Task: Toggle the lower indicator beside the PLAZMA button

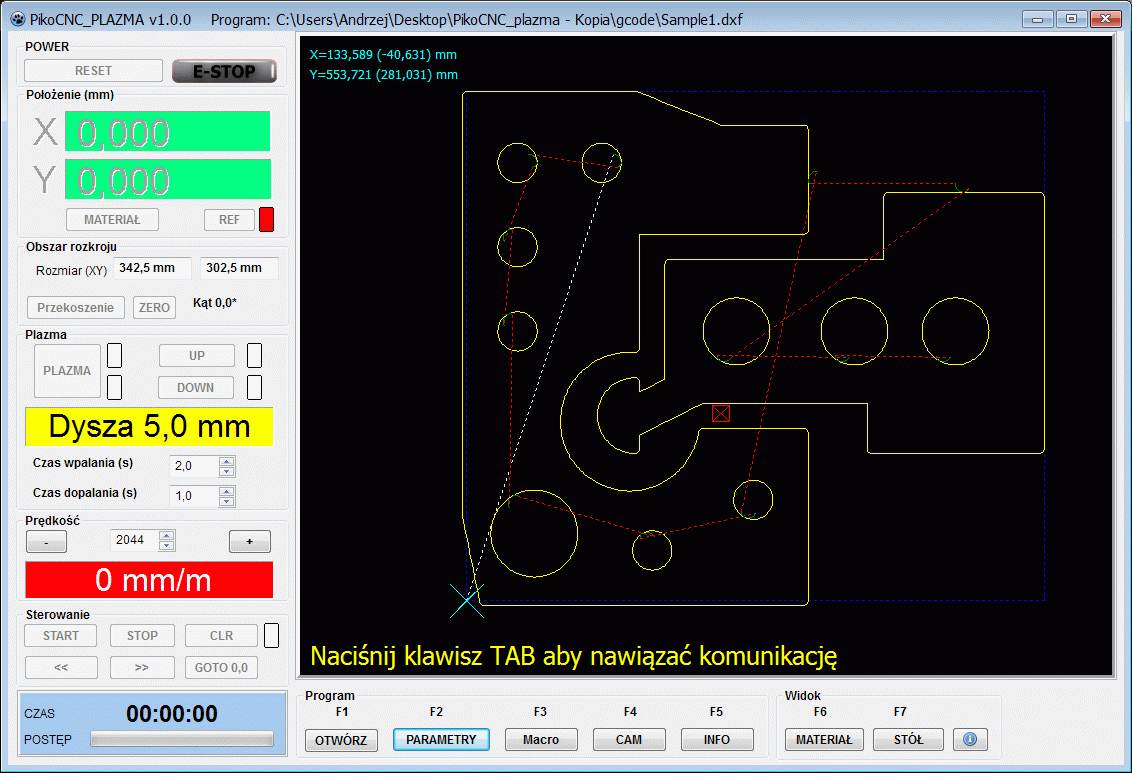Action: click(x=114, y=387)
